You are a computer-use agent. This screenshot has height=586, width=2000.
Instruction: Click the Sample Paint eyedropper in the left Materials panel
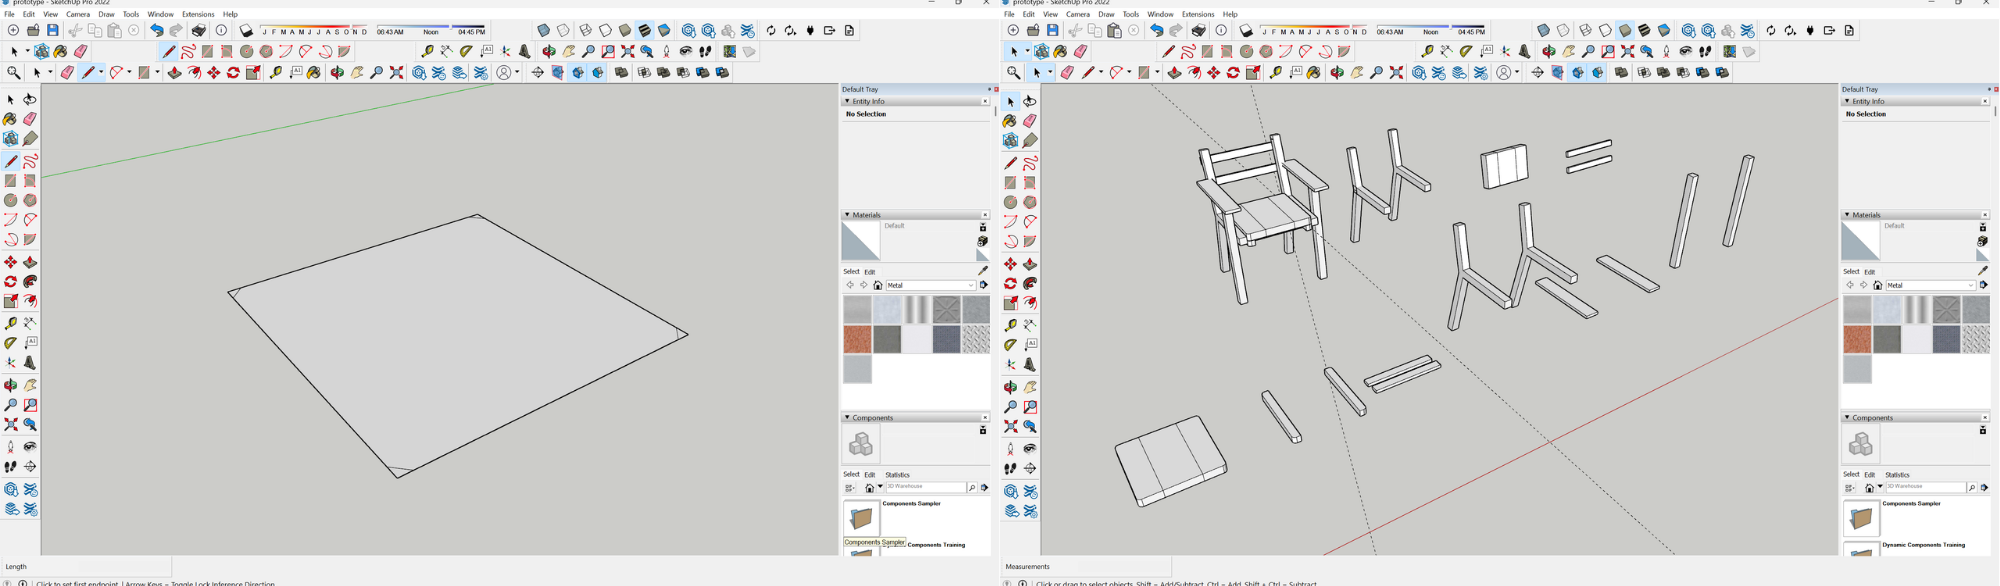pos(983,270)
